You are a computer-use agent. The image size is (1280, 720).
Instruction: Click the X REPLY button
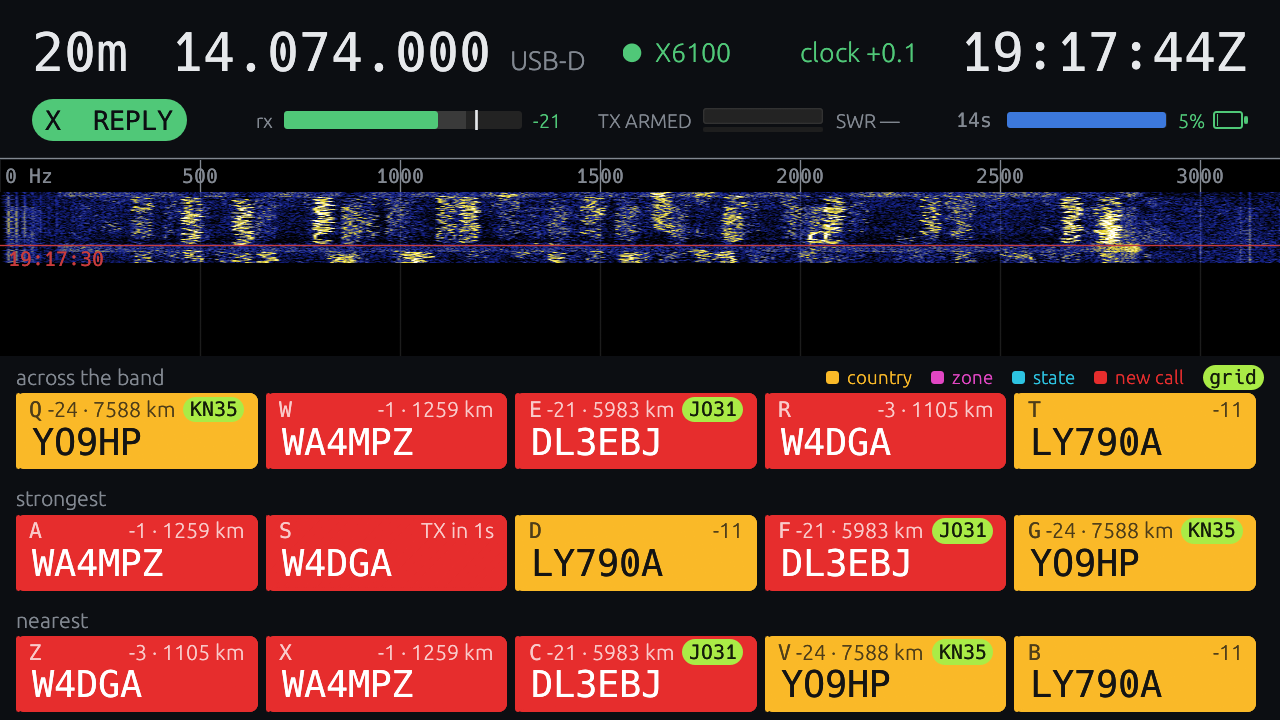coord(109,120)
